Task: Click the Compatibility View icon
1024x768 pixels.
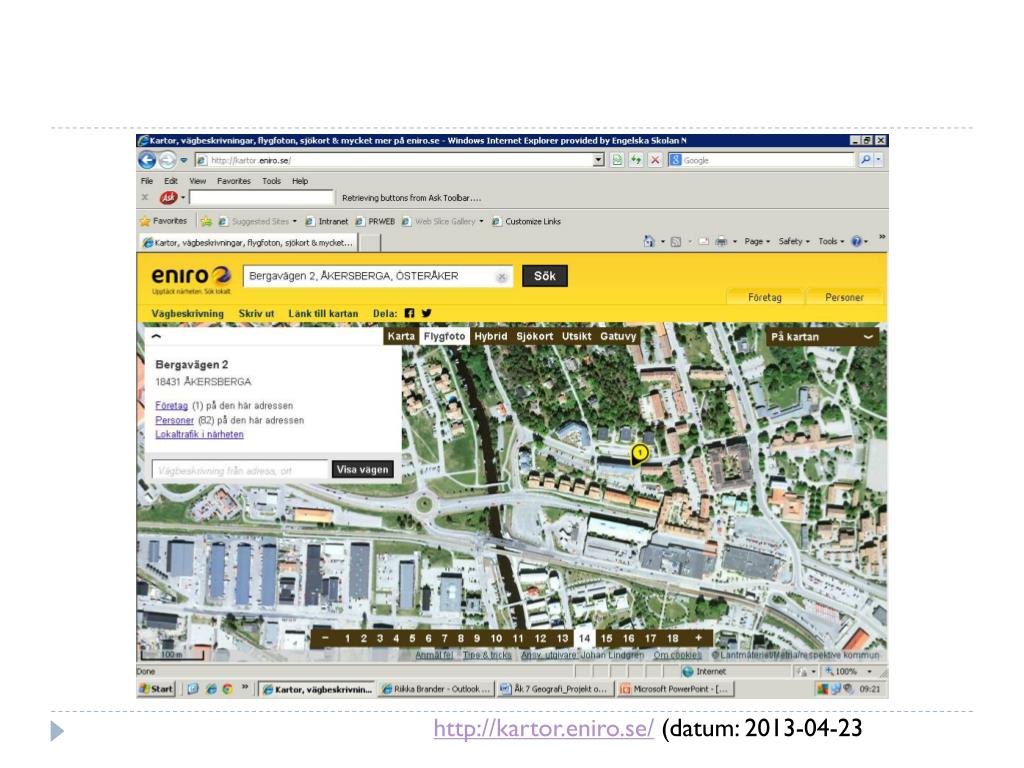Action: [616, 160]
